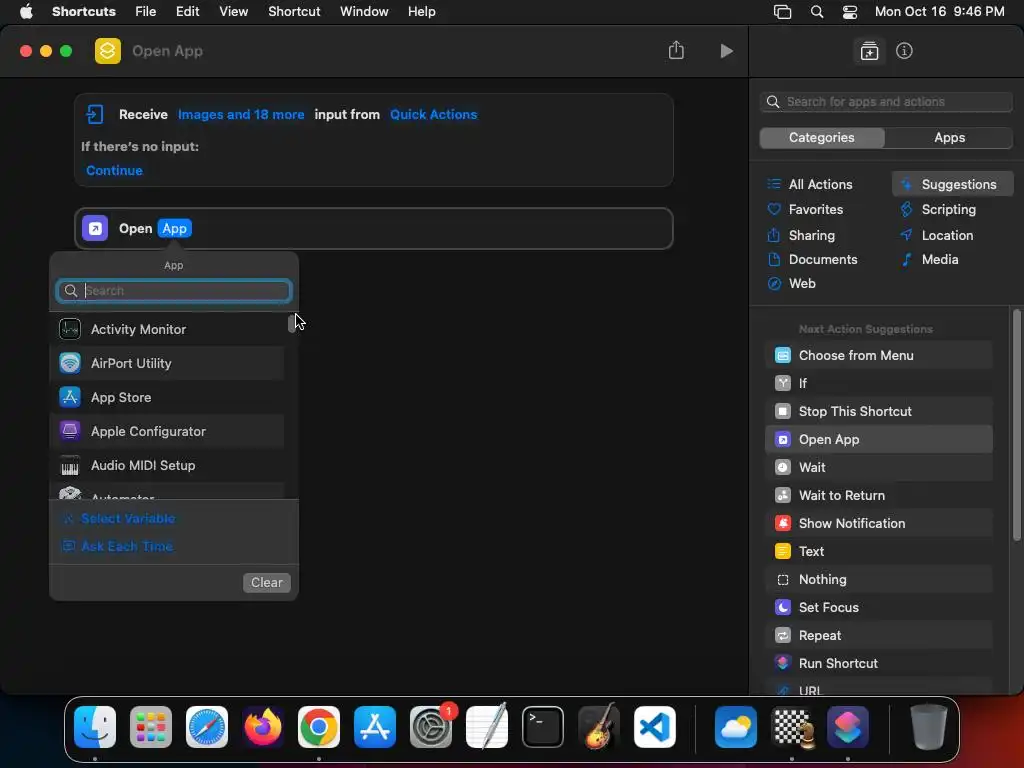Open the Window menu

coord(364,12)
